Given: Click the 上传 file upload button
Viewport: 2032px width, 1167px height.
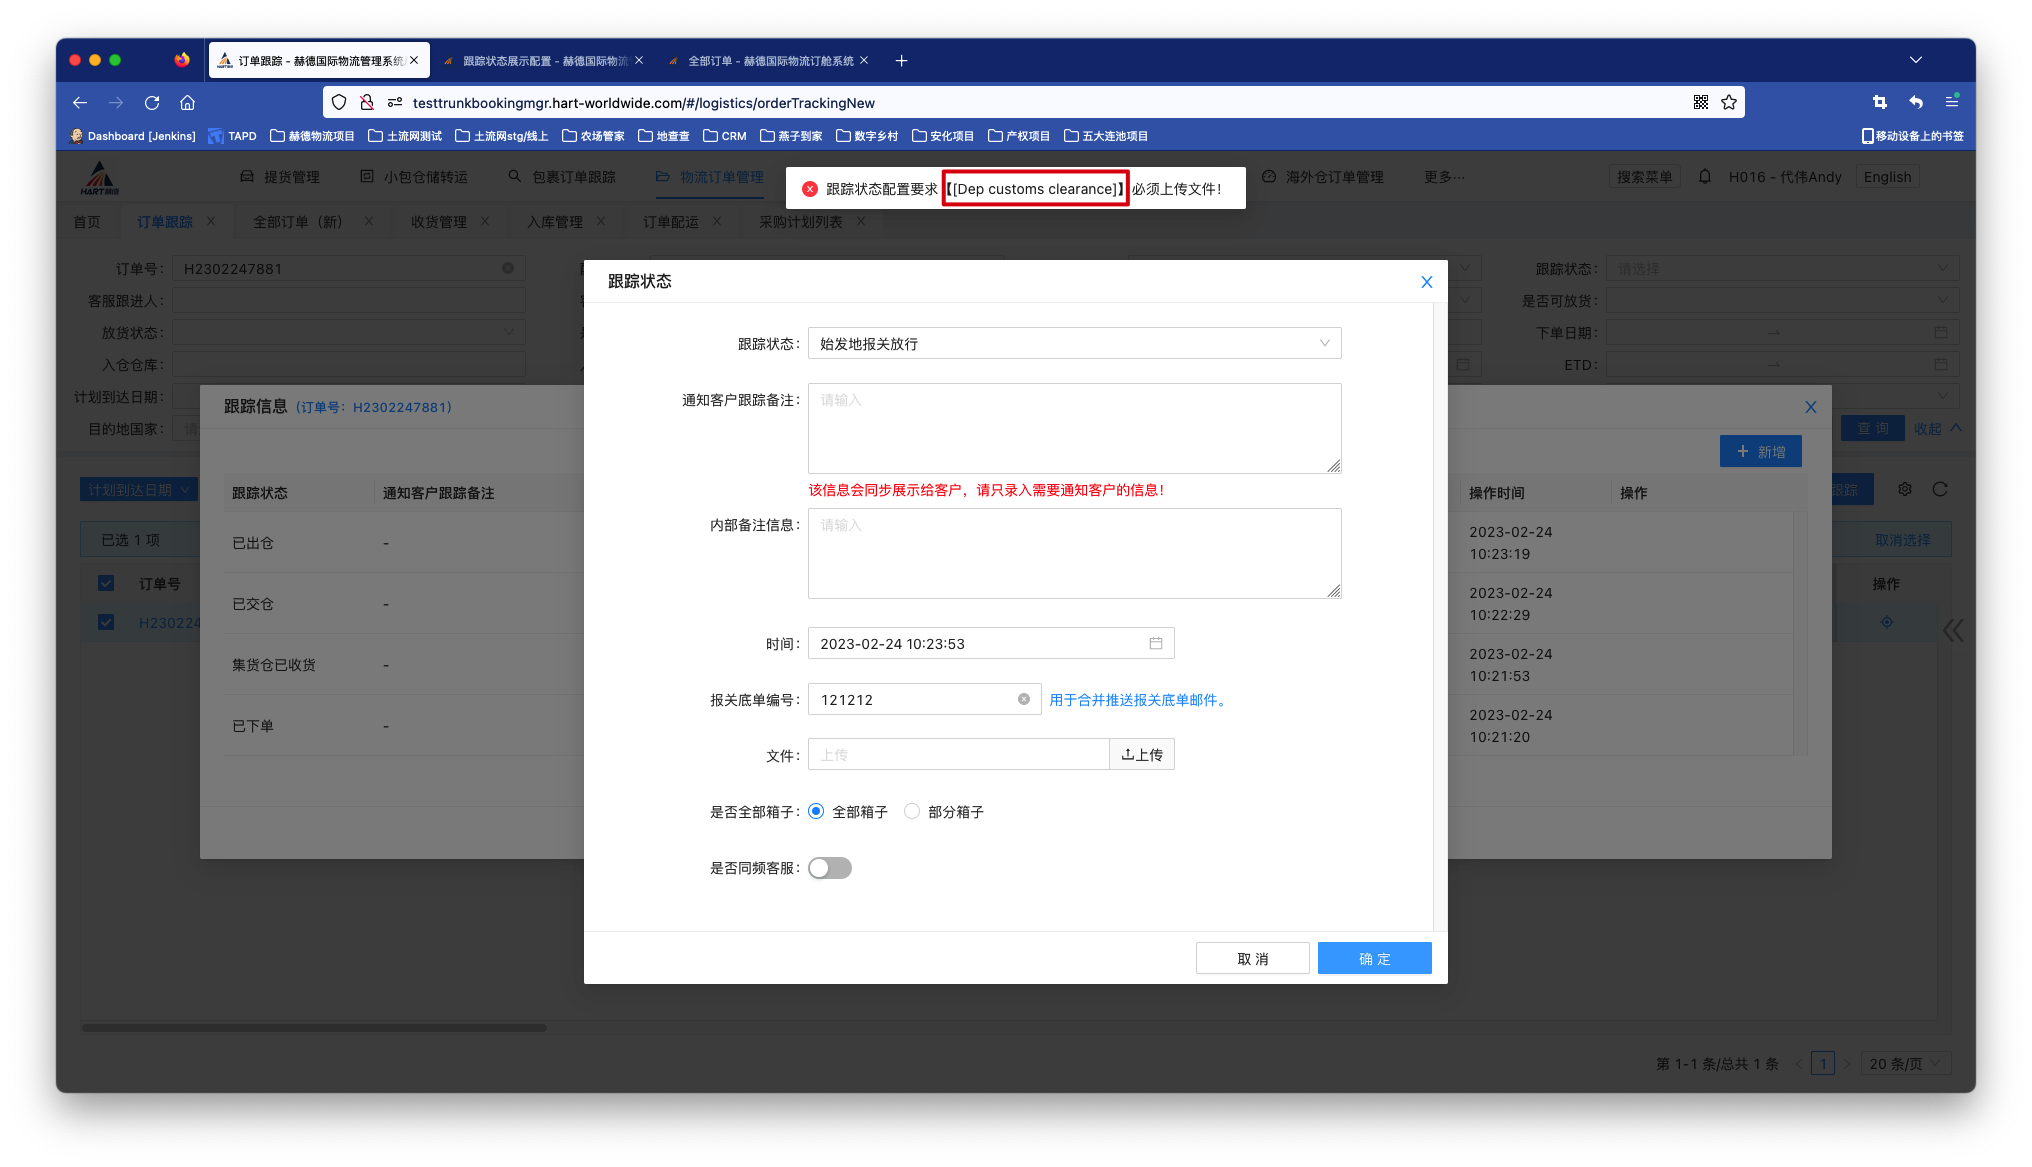Looking at the screenshot, I should pos(1141,754).
